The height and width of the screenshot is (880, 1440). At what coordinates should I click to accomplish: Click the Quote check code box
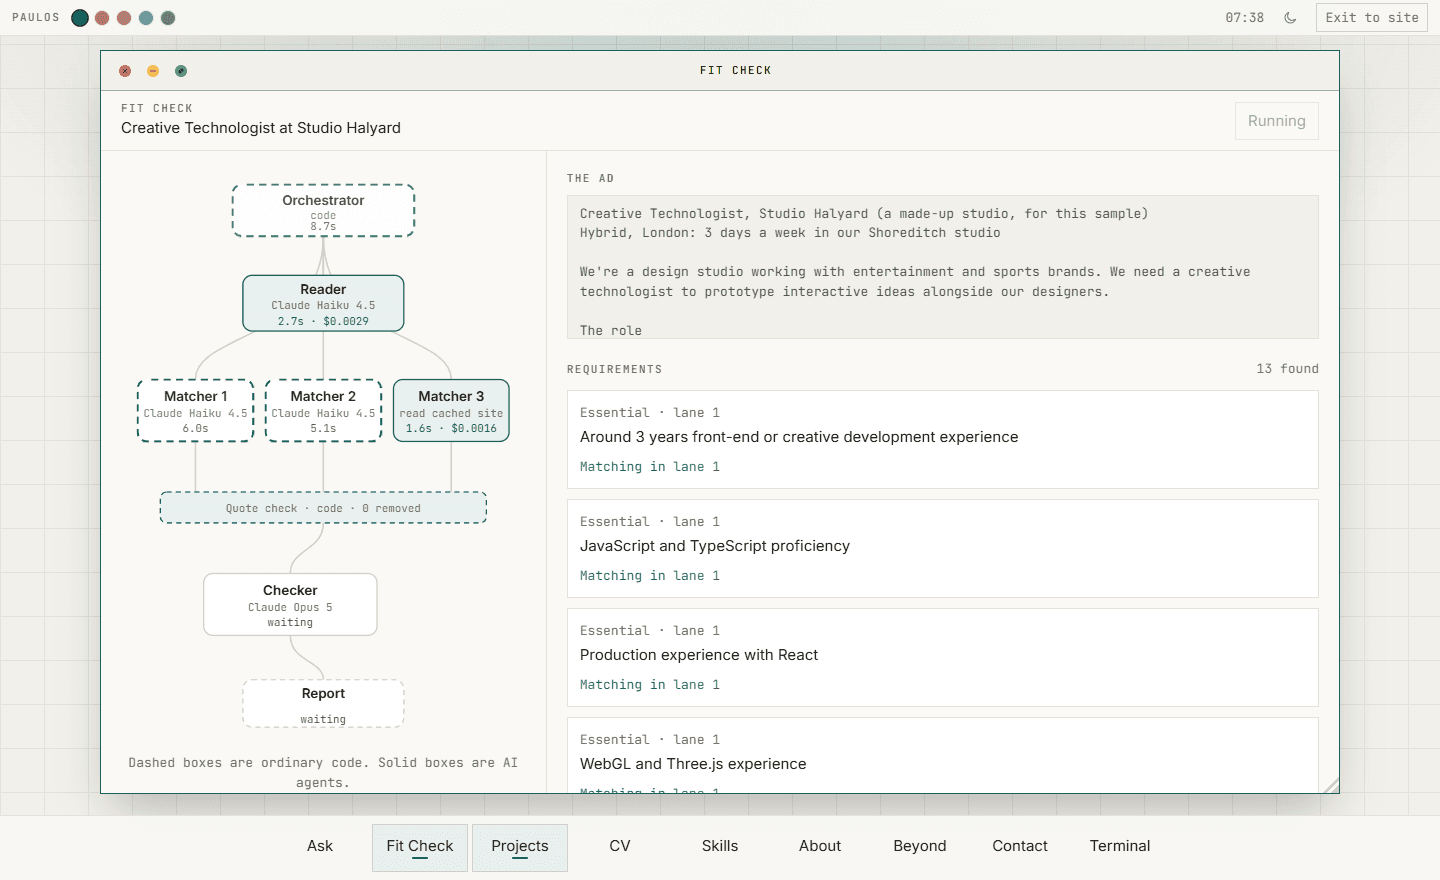coord(323,508)
